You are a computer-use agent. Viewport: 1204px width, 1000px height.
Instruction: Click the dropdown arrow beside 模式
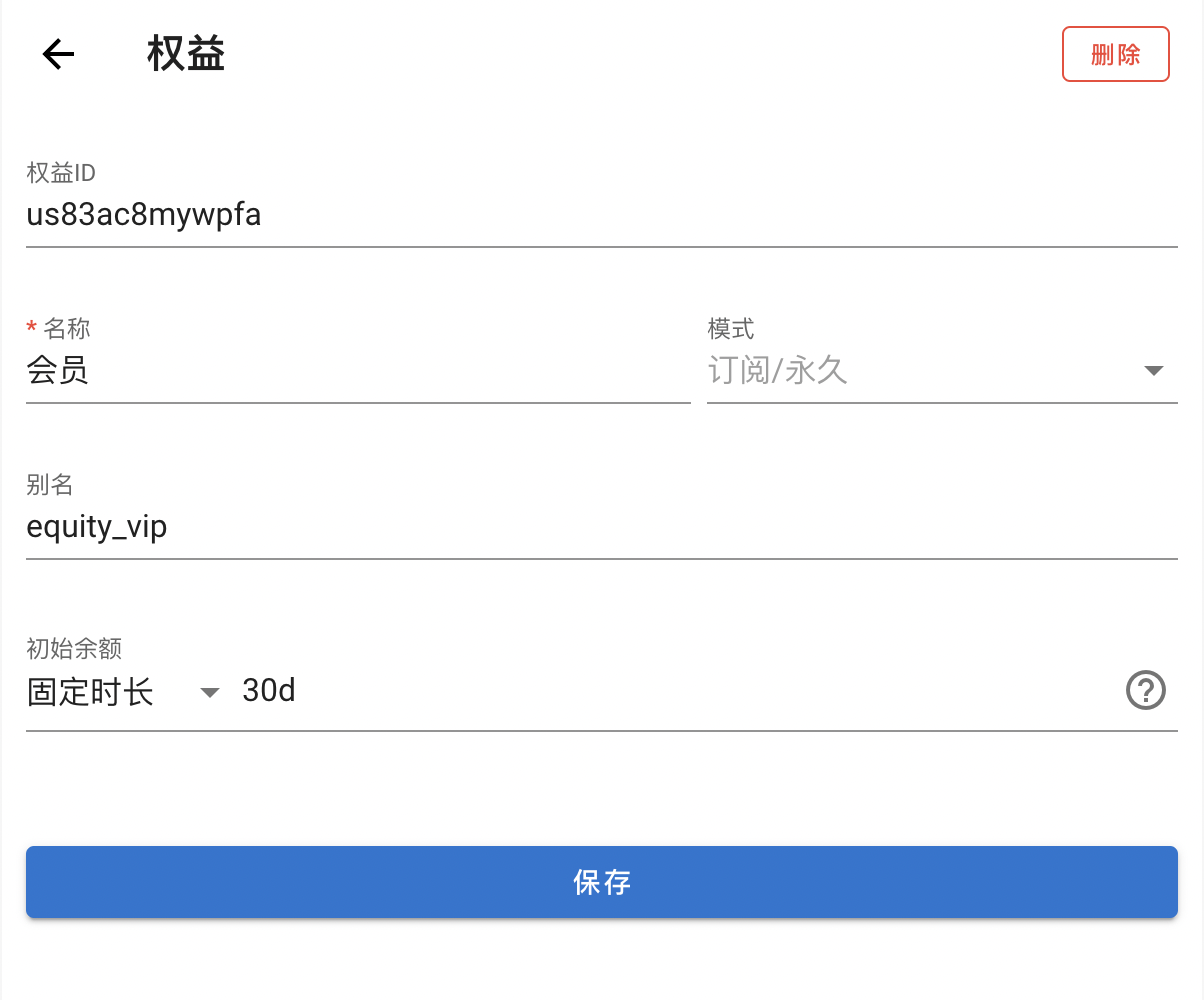[1156, 370]
